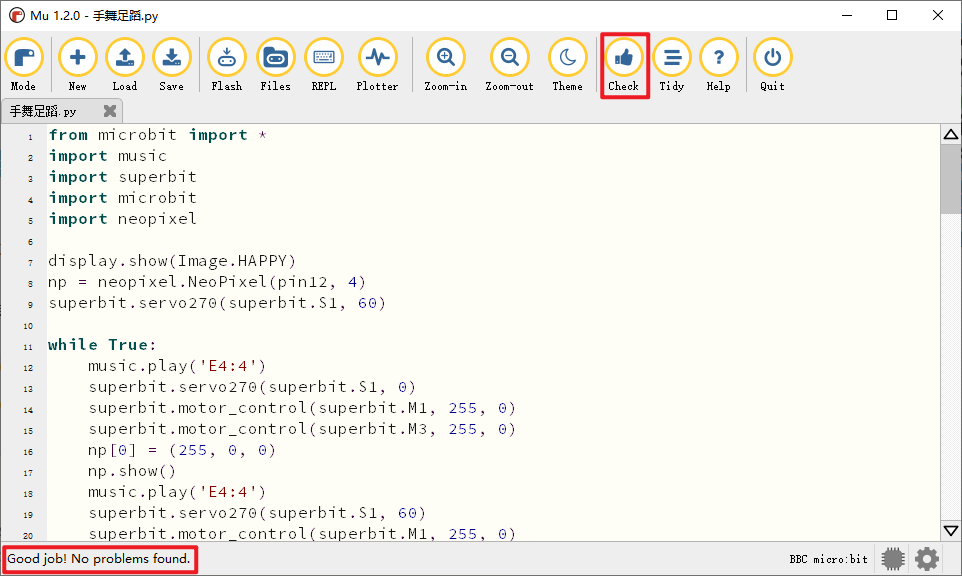Screen dimensions: 962x576
Task: Quit Mu editor
Action: pos(772,64)
